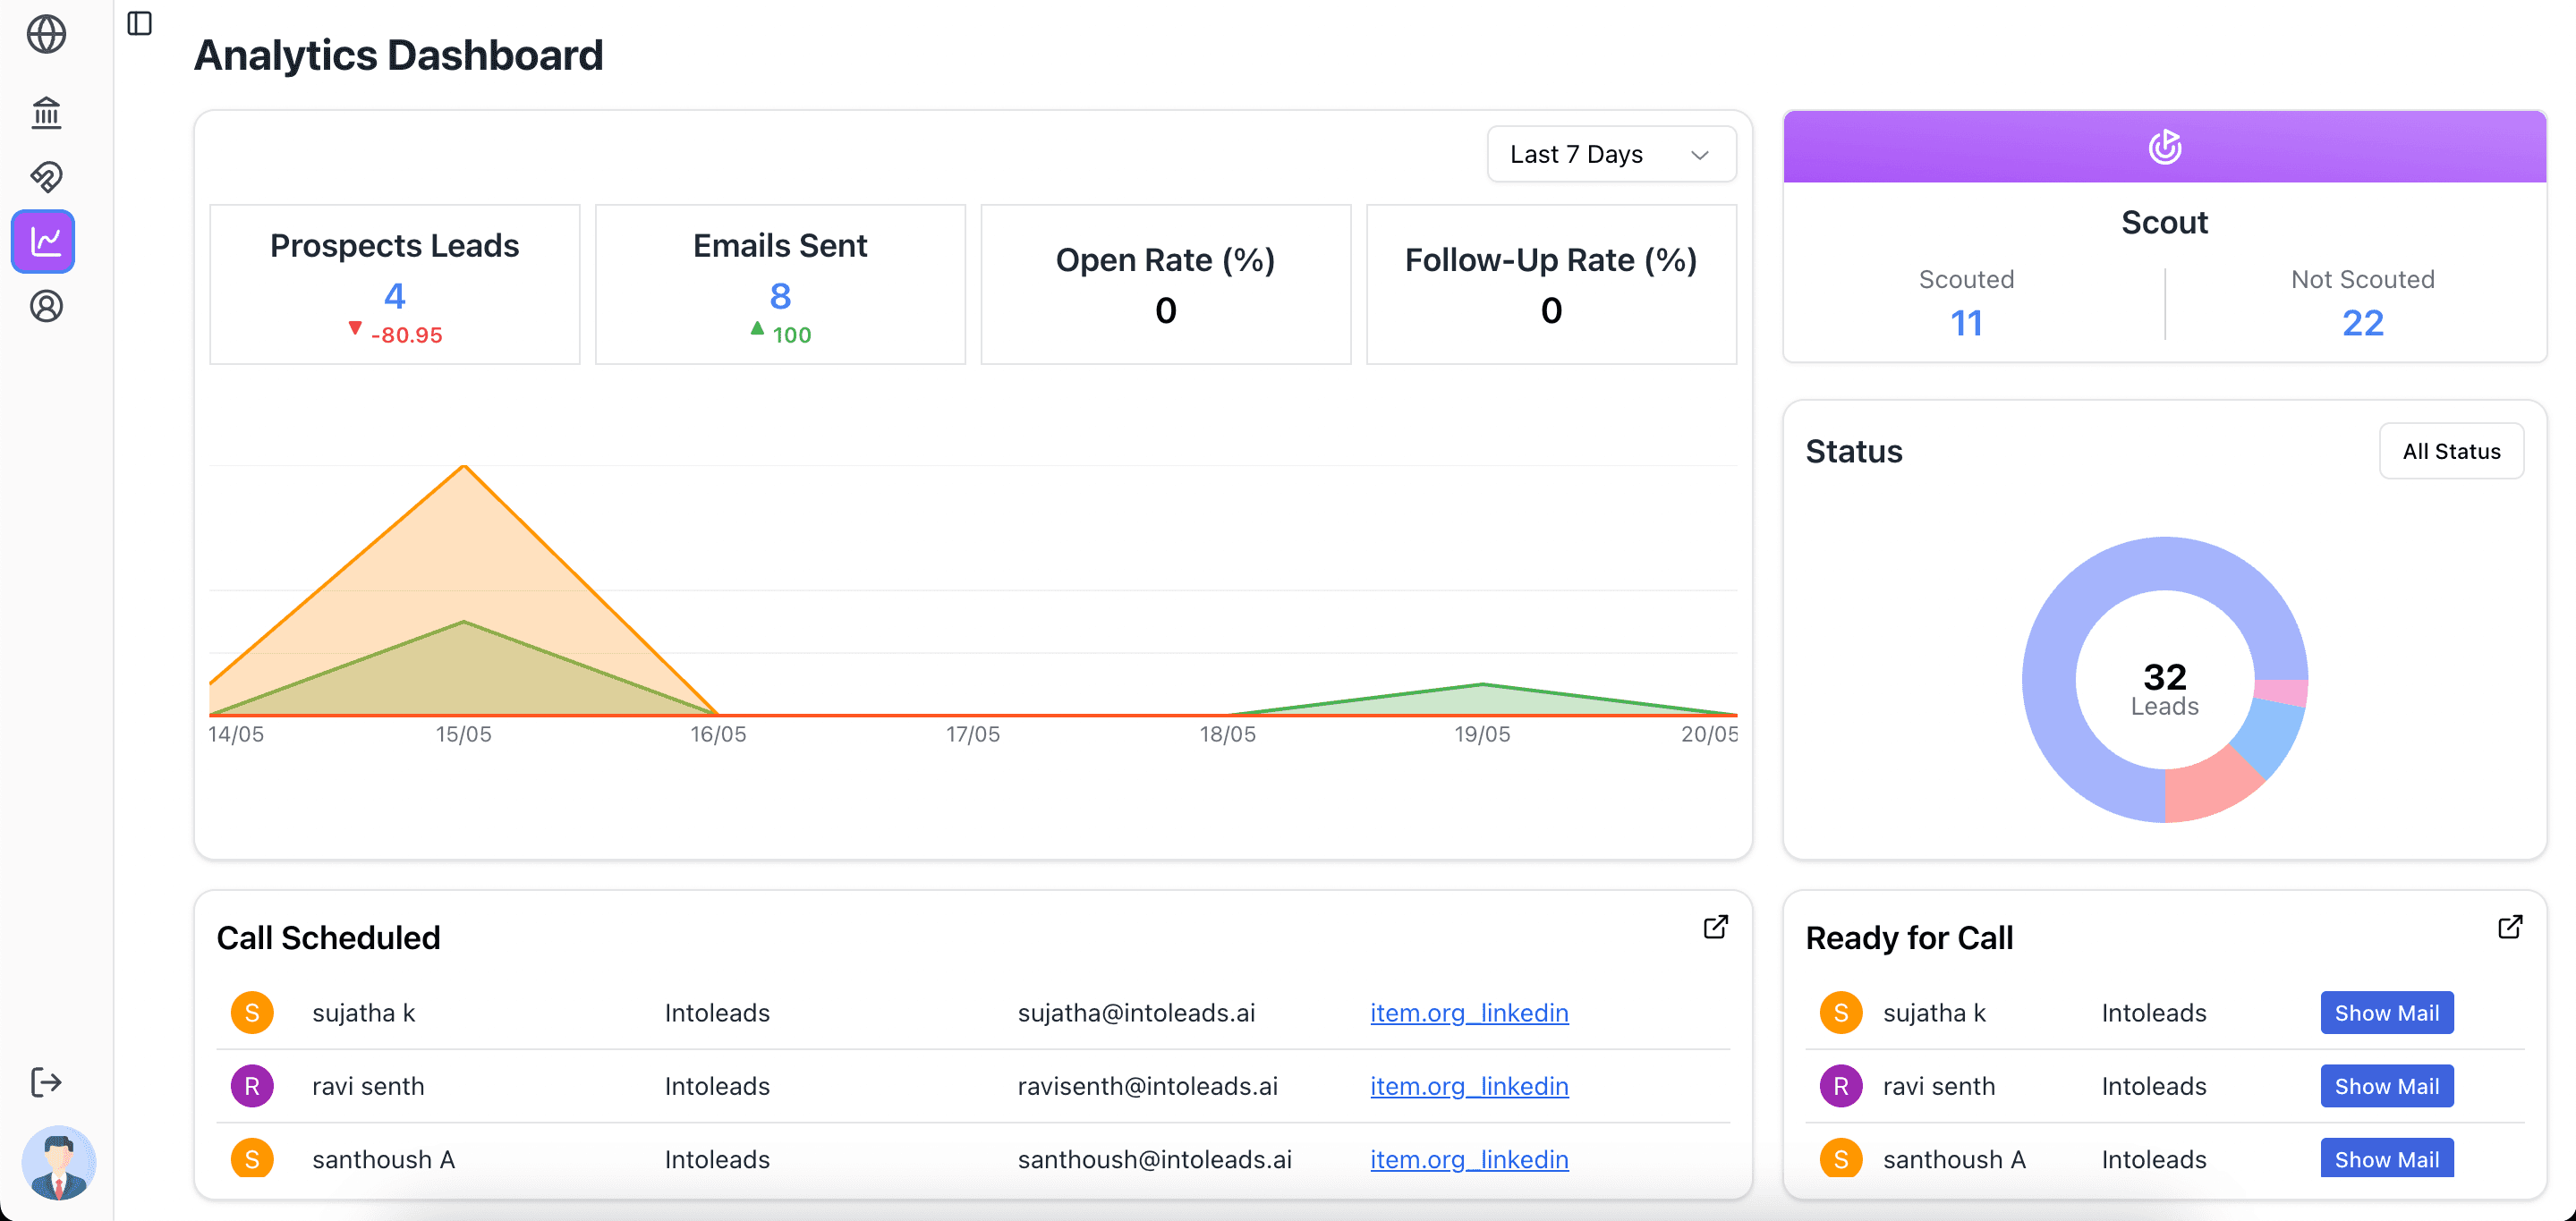Select the Emails Sent stat card
Viewport: 2576px width, 1221px height.
(780, 285)
